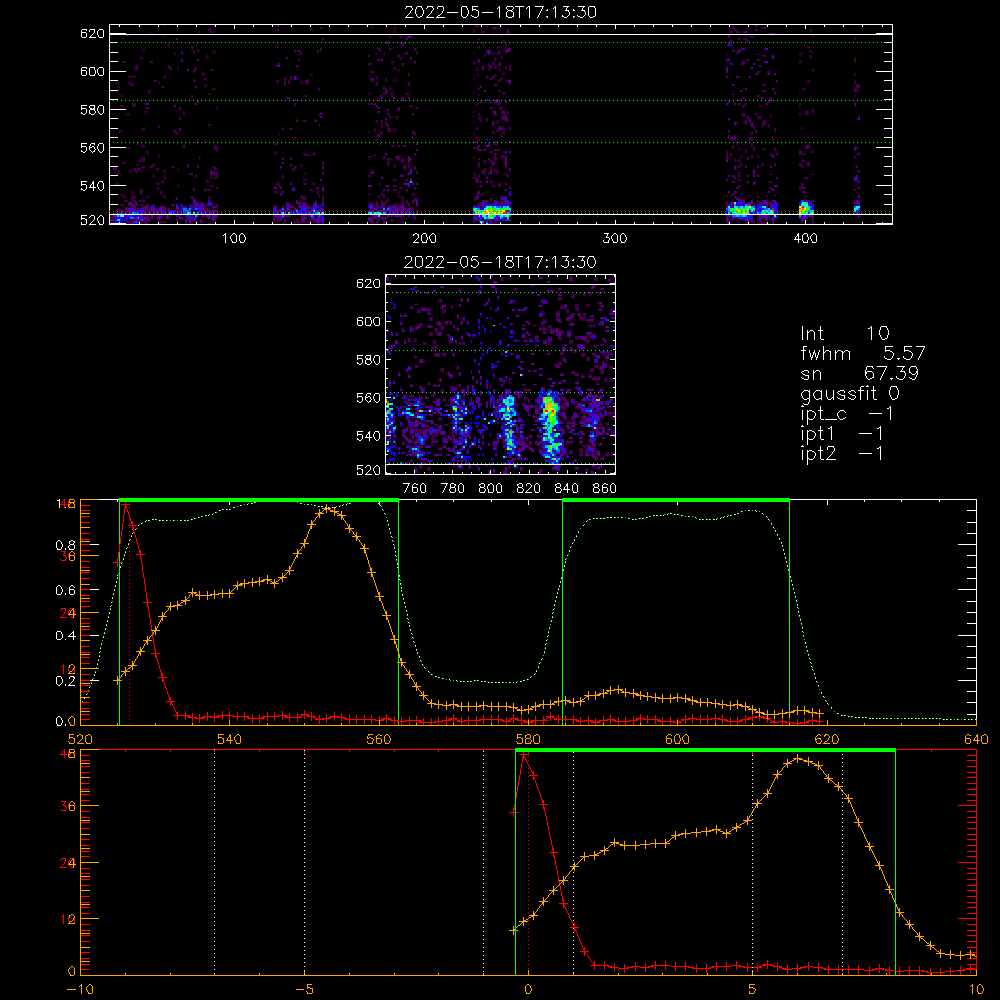Click y-axis label 580 on top image
Screen dimensions: 1000x1000
pyautogui.click(x=92, y=110)
